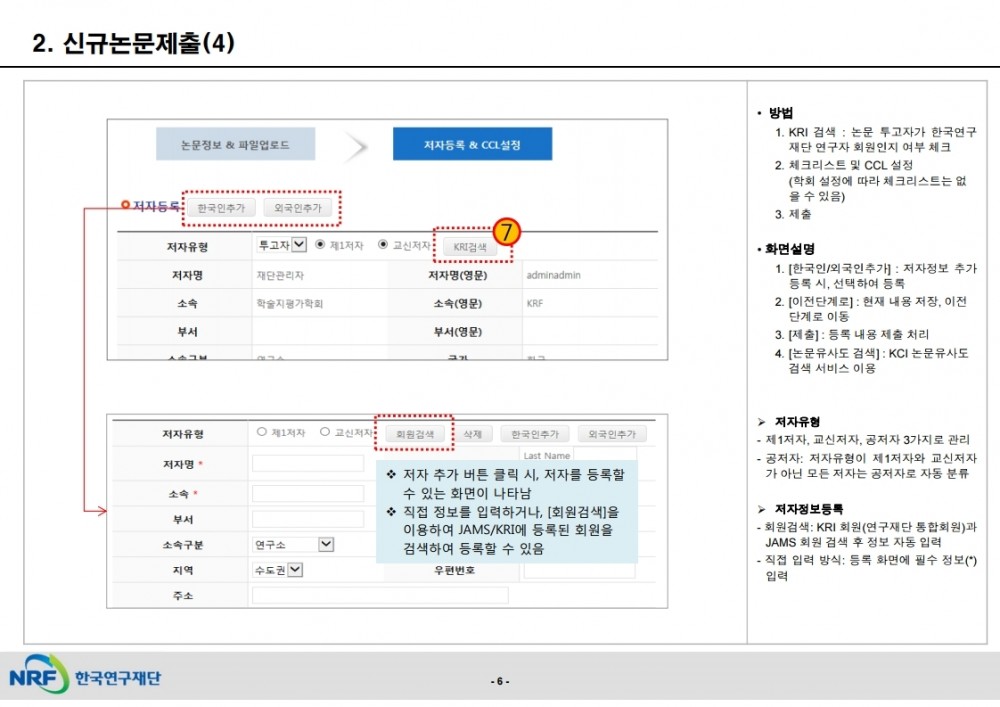Click the Last Name input field

[605, 455]
